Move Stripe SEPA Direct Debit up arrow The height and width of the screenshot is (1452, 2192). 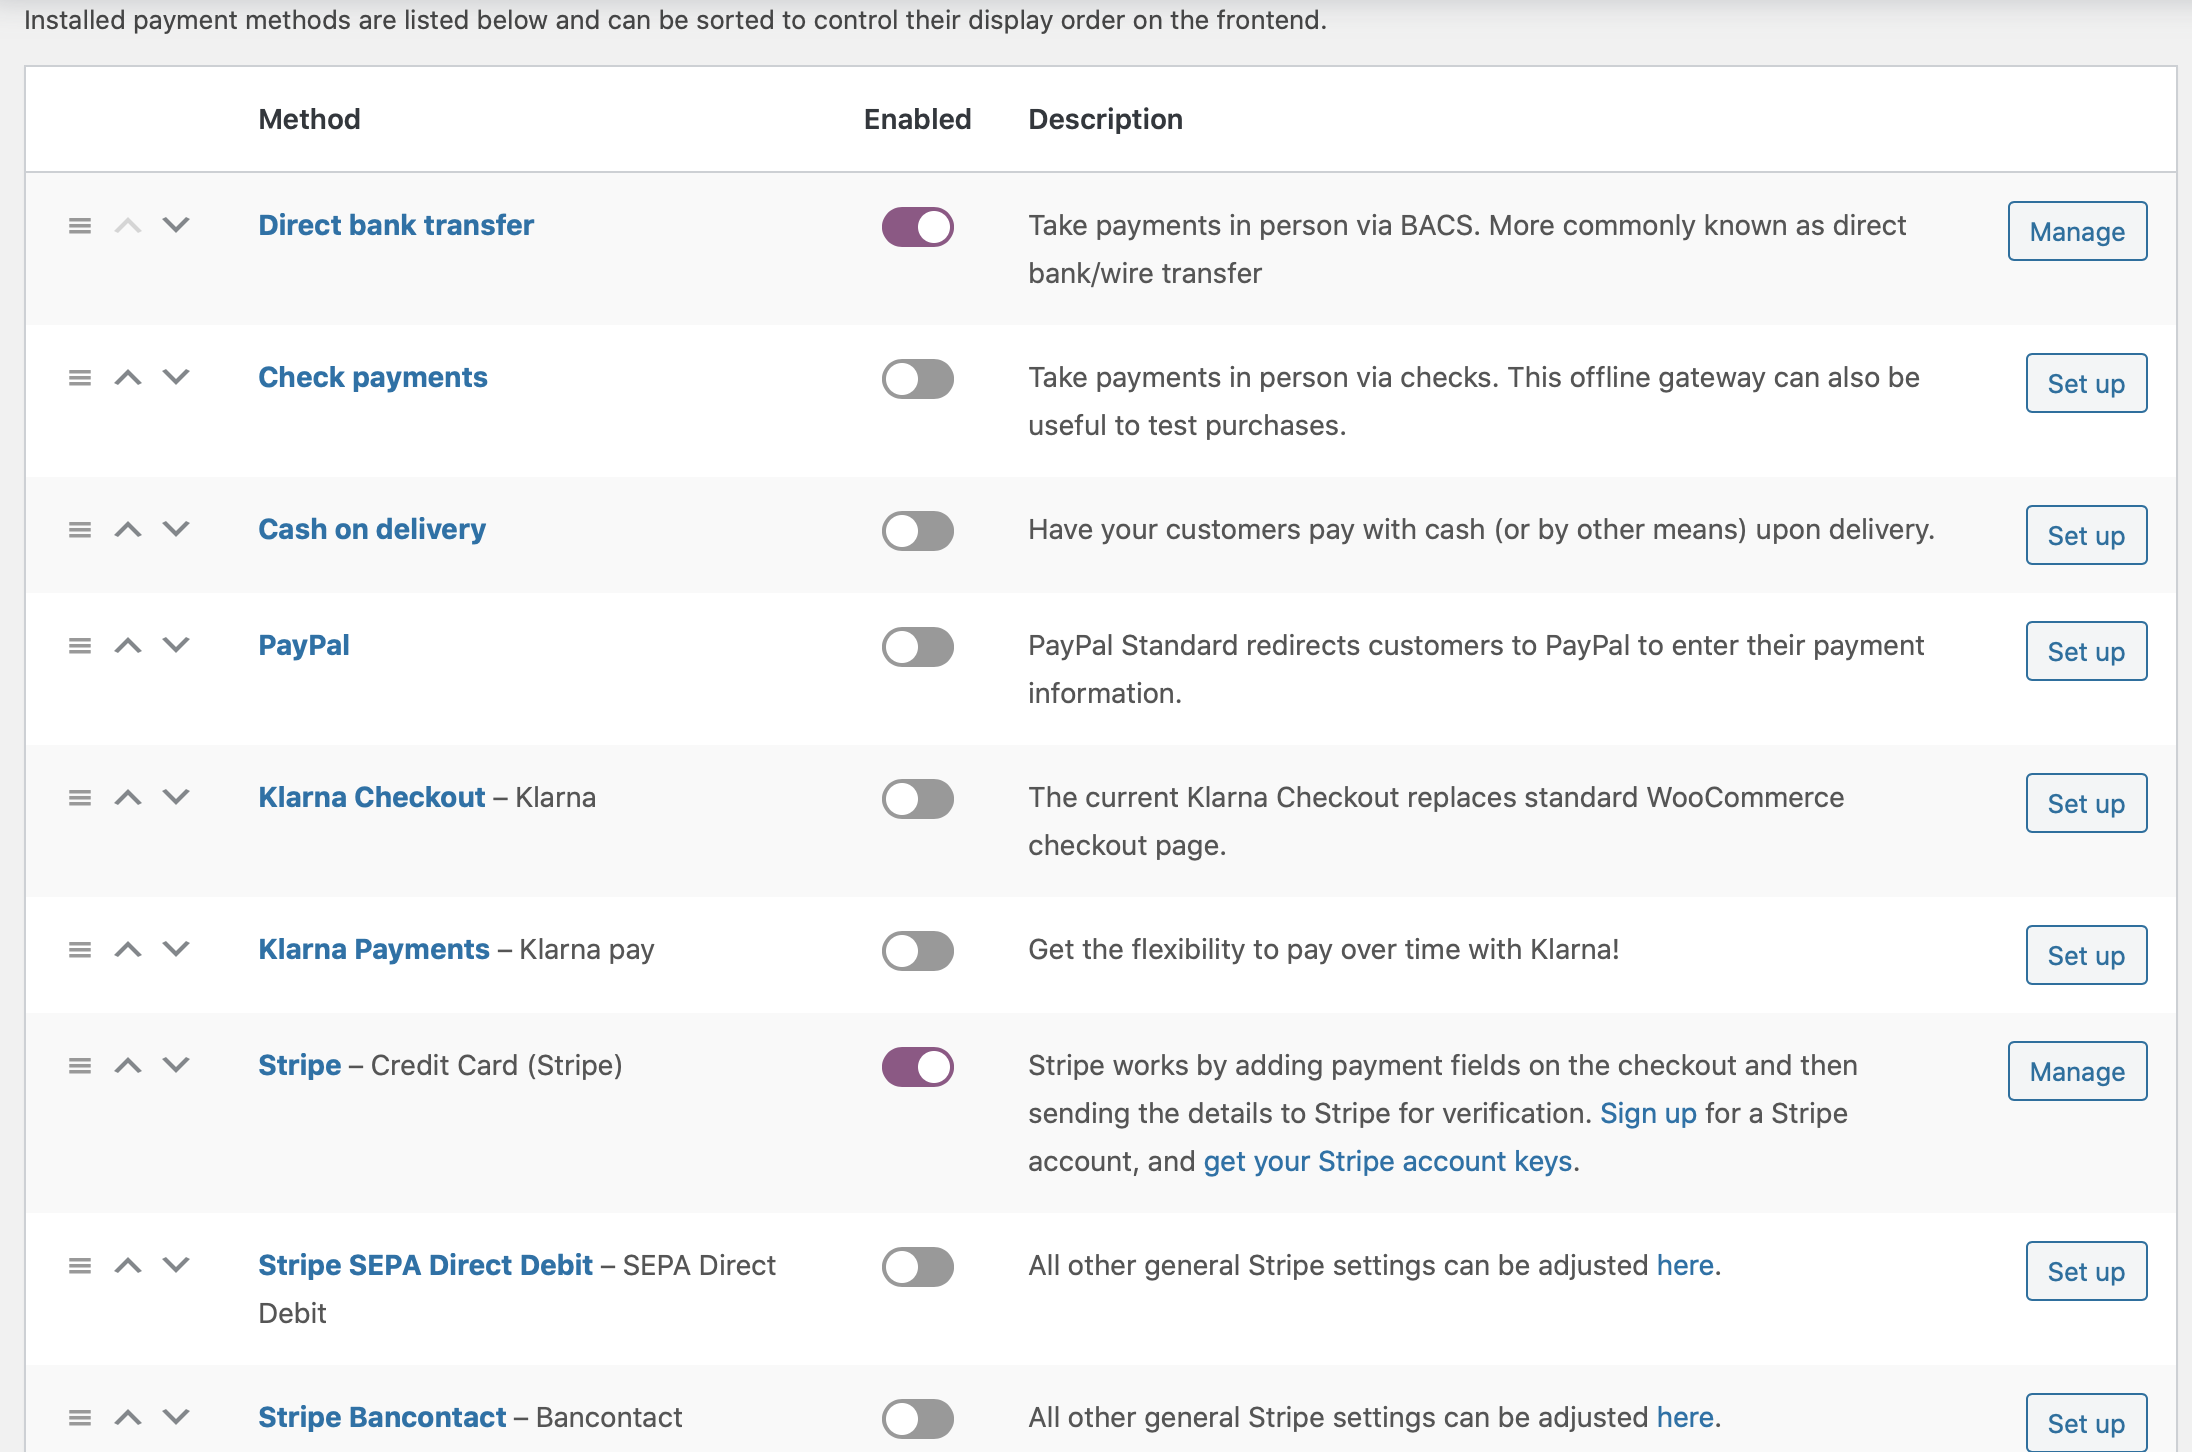(x=128, y=1266)
